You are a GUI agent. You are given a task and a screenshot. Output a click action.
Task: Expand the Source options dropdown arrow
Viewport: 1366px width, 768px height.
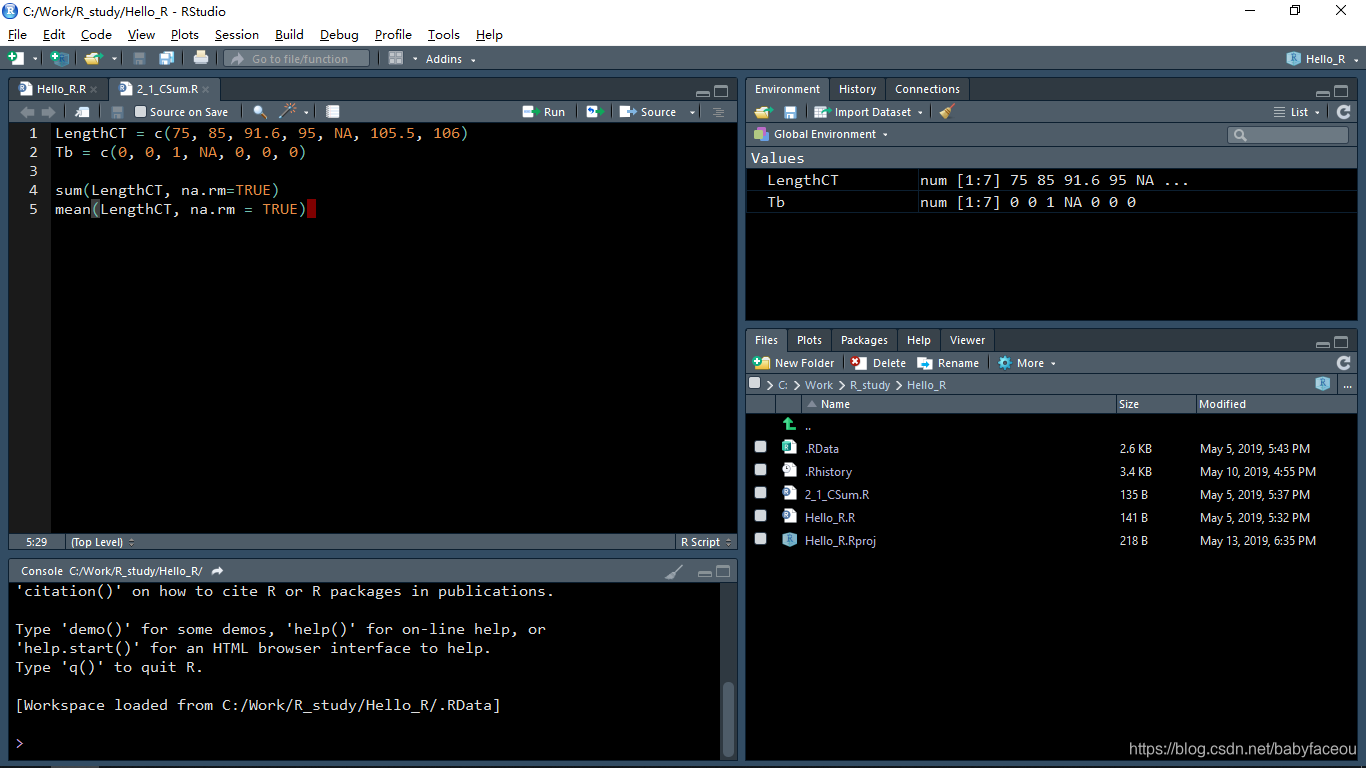pyautogui.click(x=692, y=112)
